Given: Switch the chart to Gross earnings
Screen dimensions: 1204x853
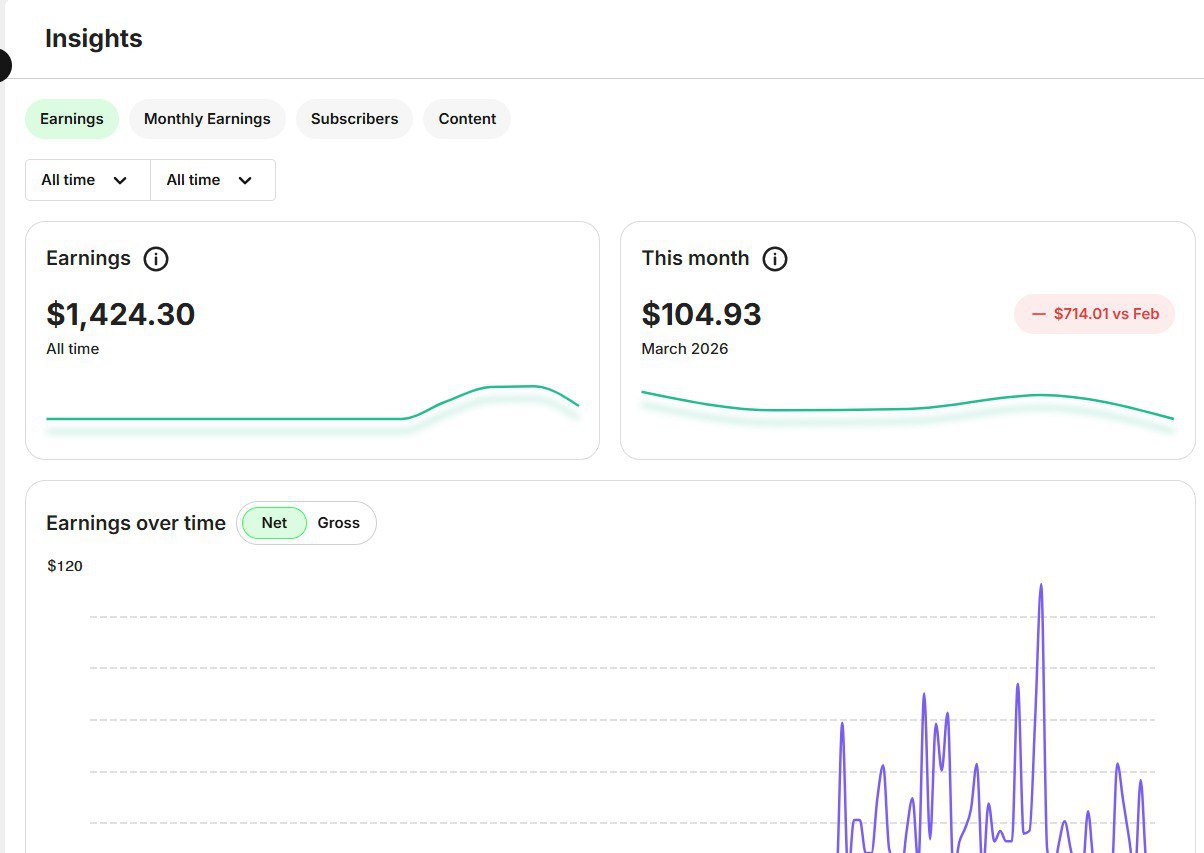Looking at the screenshot, I should 338,523.
